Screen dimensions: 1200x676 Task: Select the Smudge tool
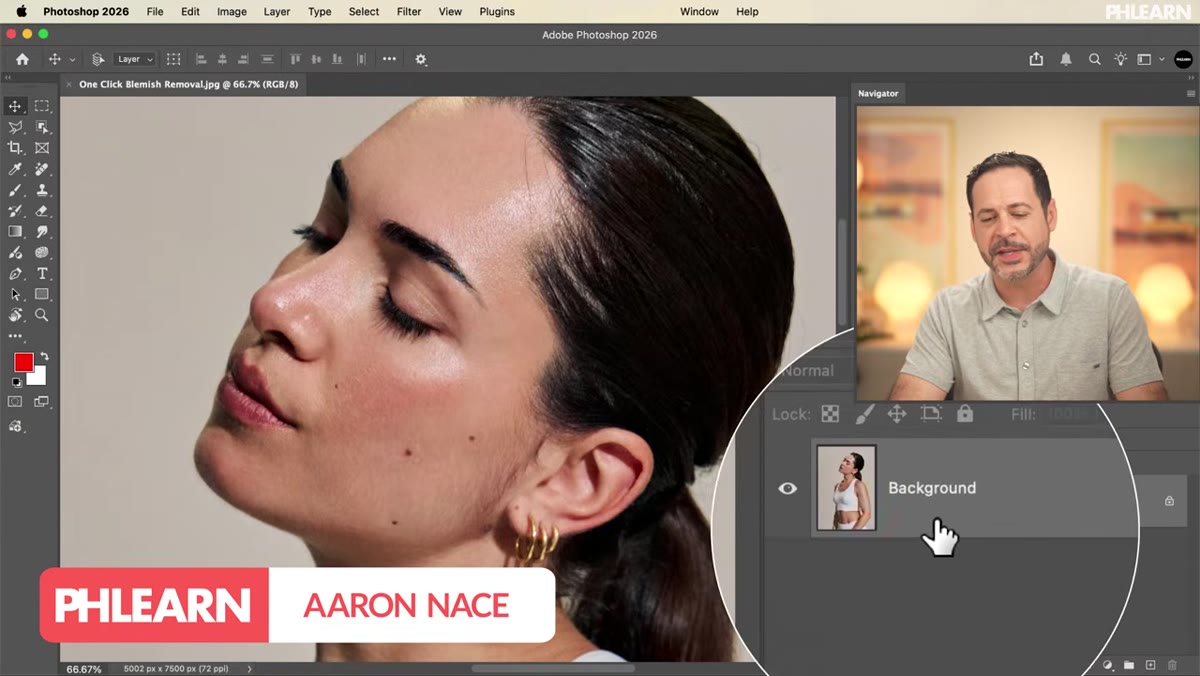(x=42, y=232)
